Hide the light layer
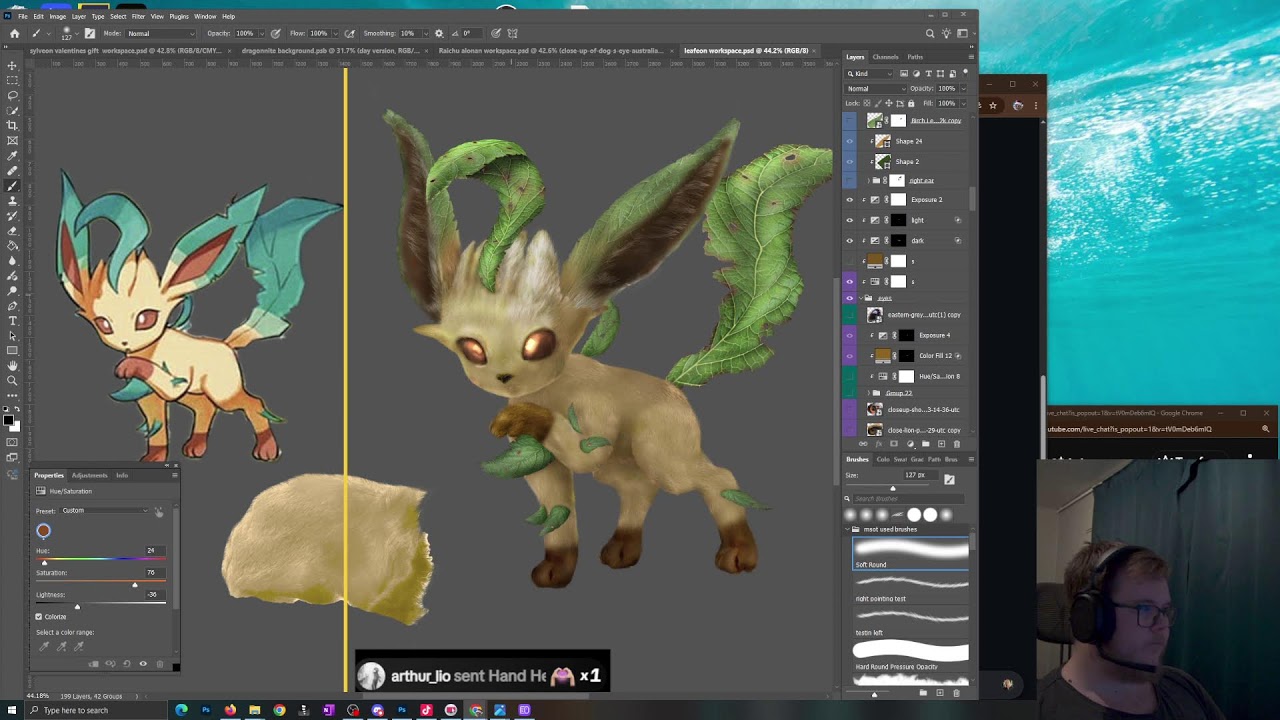 850,220
